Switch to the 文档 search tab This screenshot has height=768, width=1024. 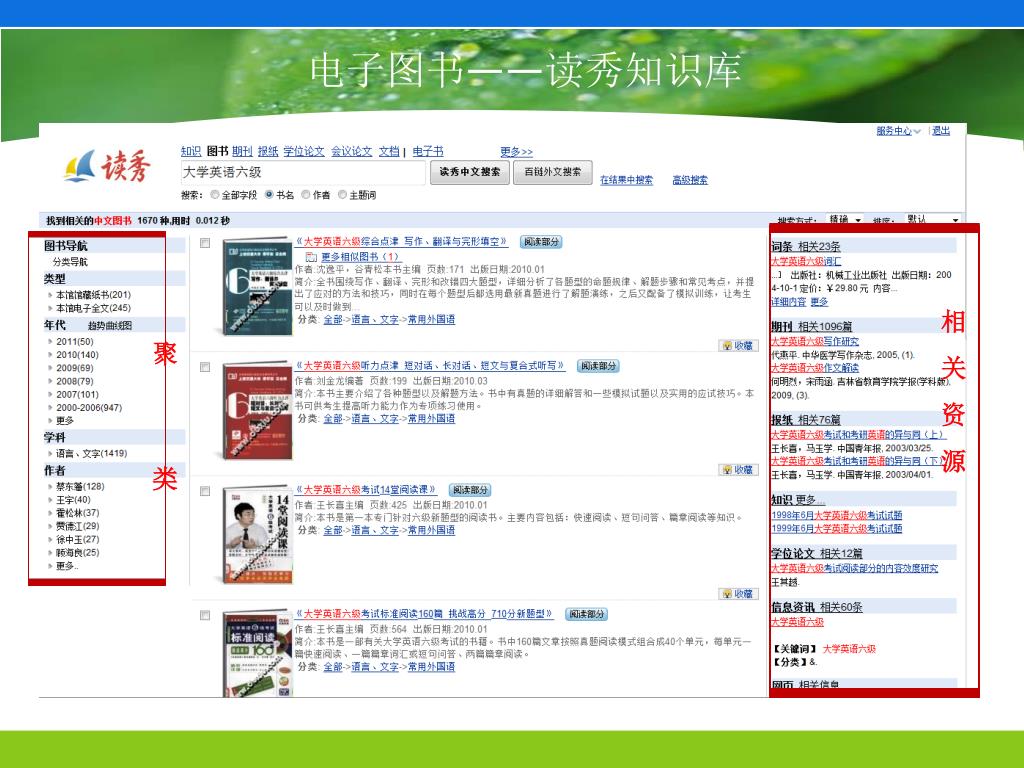(389, 151)
